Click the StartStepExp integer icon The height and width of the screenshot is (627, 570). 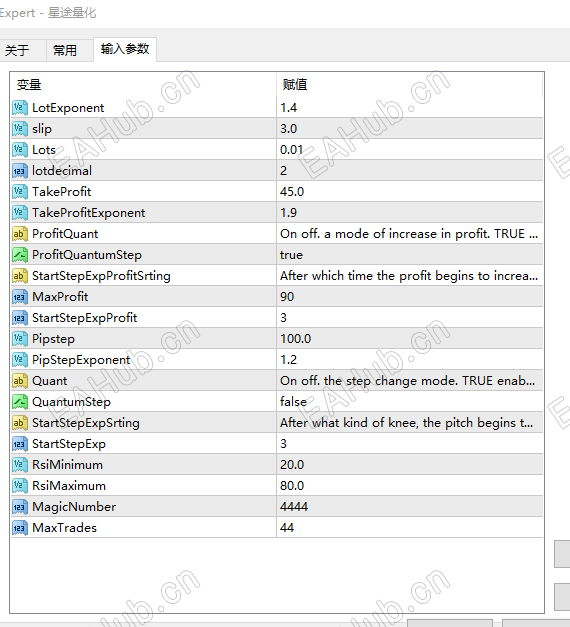[x=20, y=443]
